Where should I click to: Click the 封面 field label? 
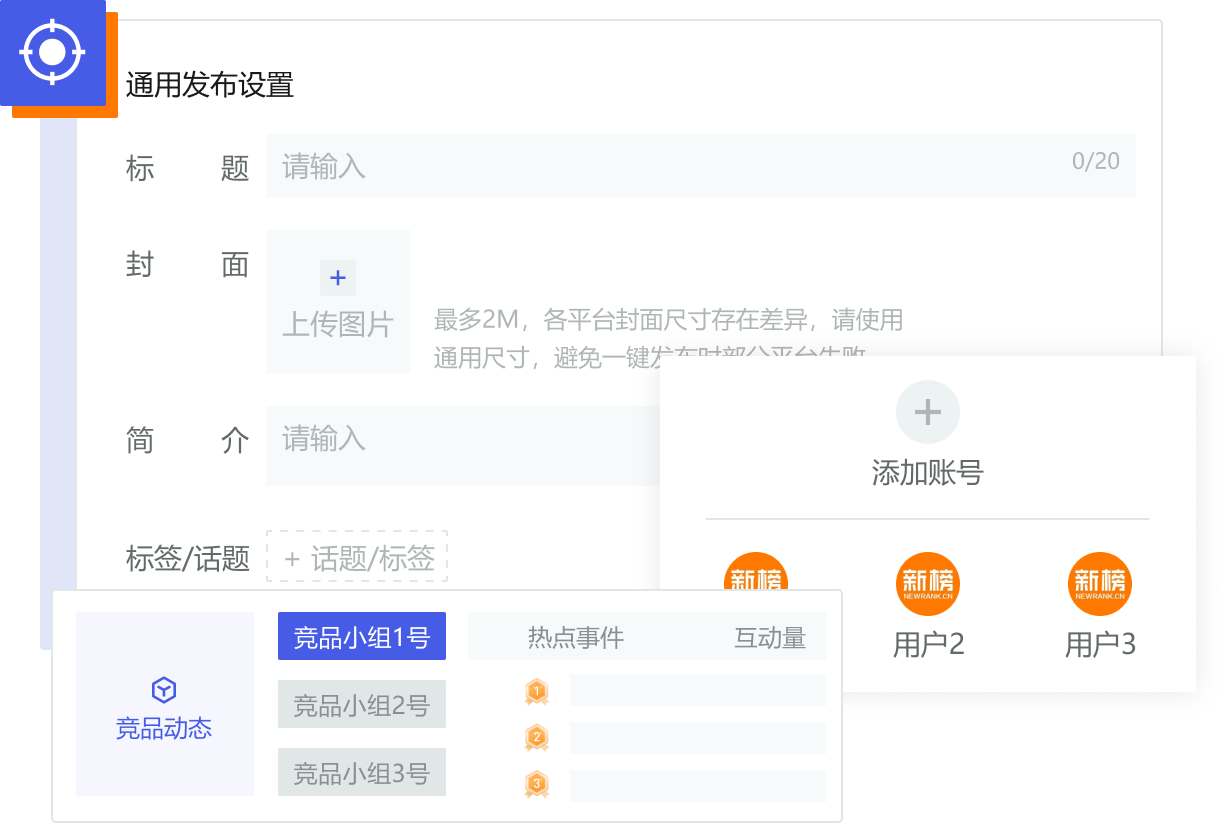(x=188, y=265)
